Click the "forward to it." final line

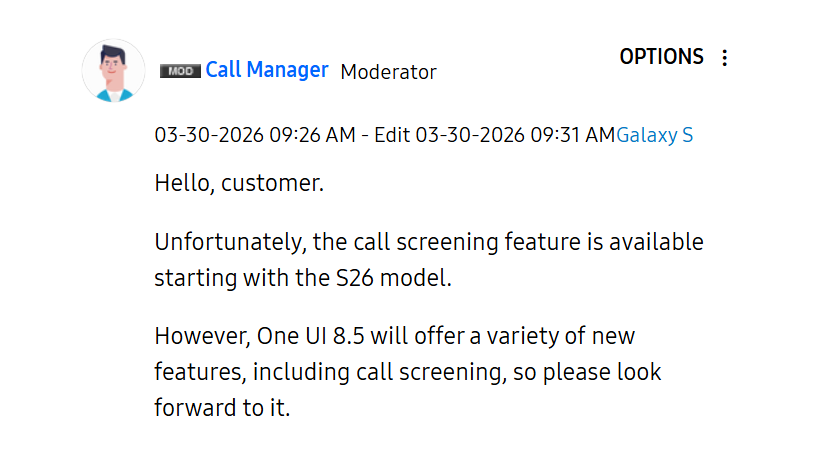(x=222, y=408)
